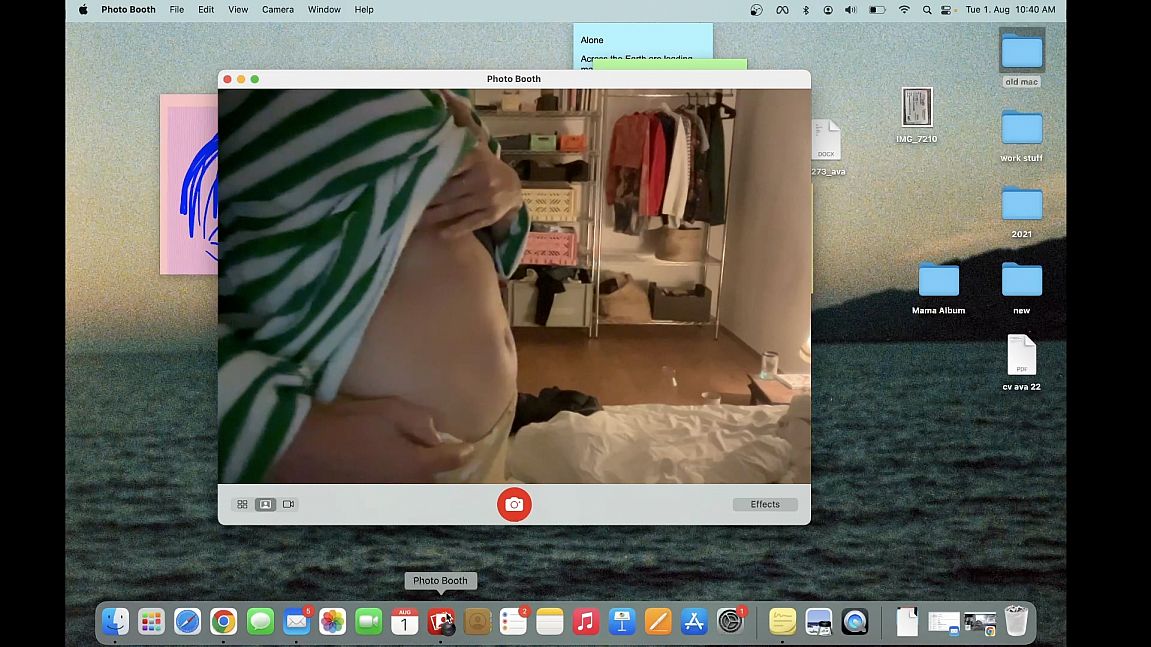Expand the View menu
Viewport: 1151px width, 647px height.
(x=238, y=10)
